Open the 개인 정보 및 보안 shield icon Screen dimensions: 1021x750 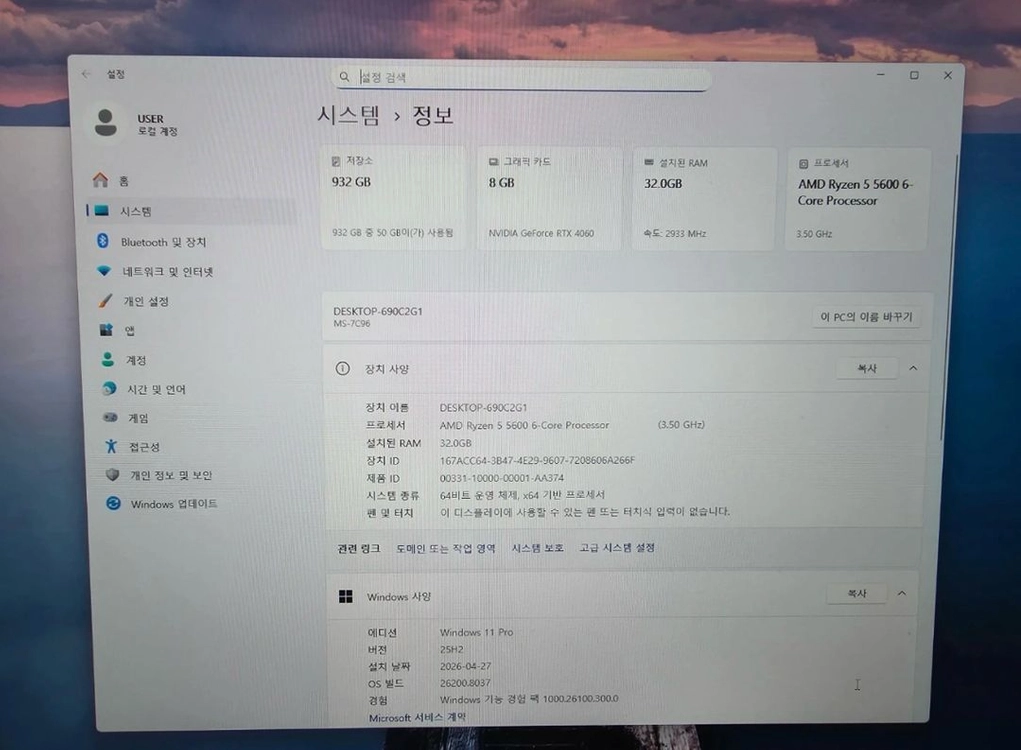(113, 475)
